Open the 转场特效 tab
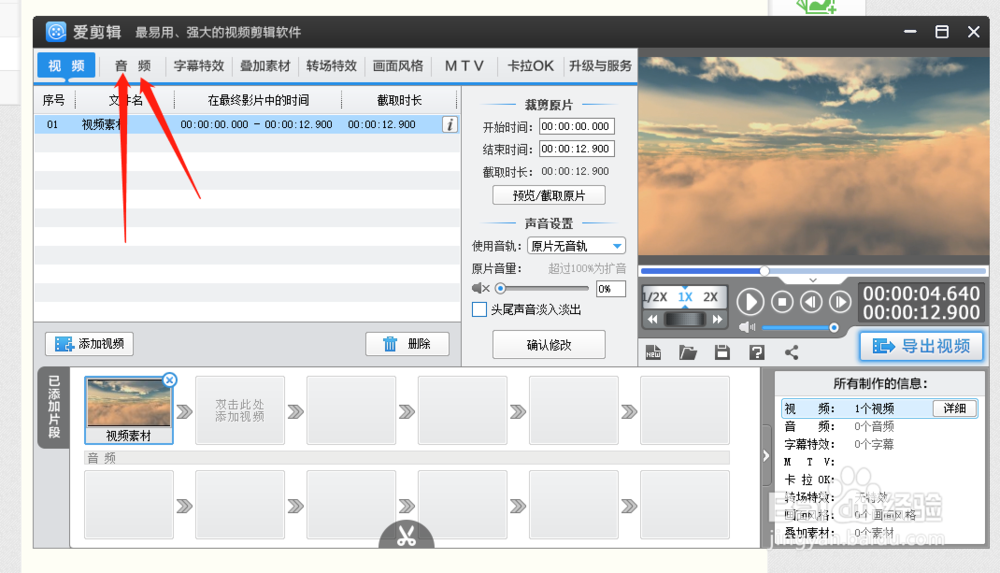1000x573 pixels. click(x=331, y=66)
